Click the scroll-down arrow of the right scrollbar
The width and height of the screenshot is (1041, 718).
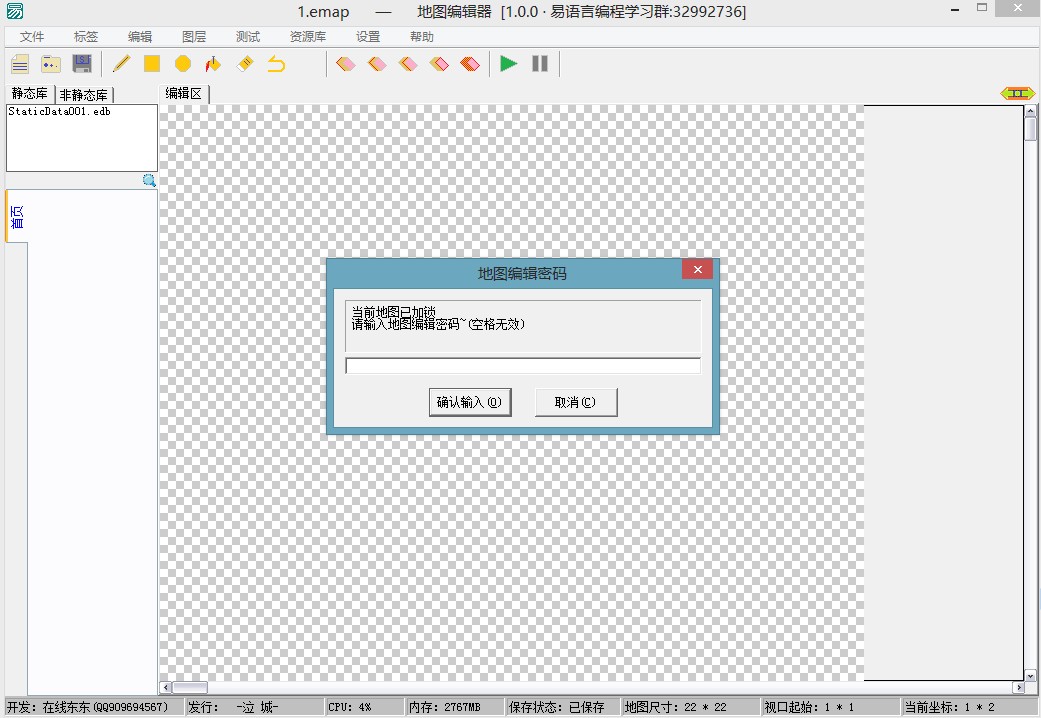point(1030,675)
